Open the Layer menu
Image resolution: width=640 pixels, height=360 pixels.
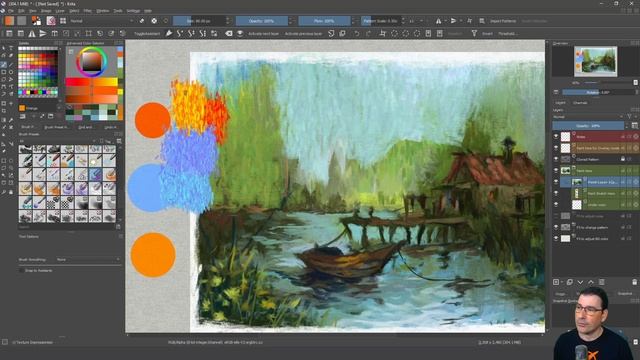tap(60, 11)
